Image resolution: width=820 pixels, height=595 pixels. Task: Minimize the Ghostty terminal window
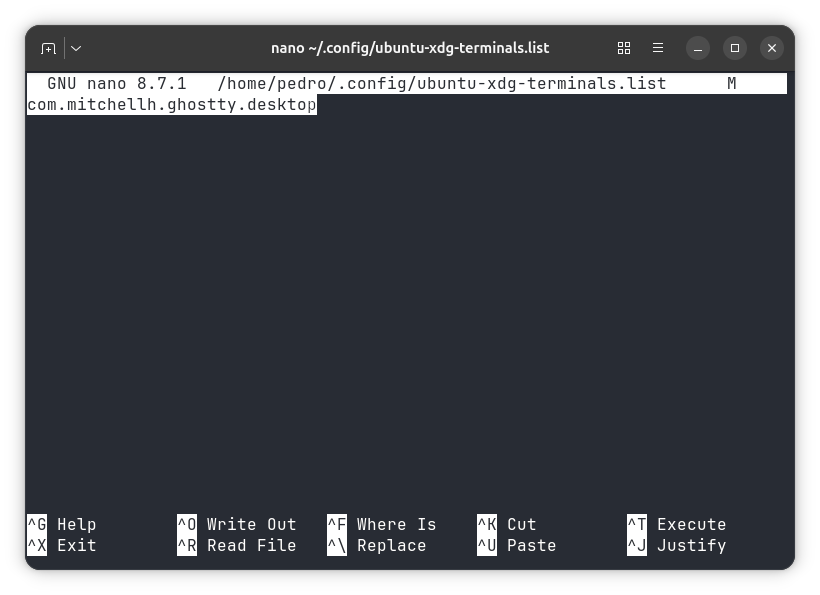click(698, 48)
